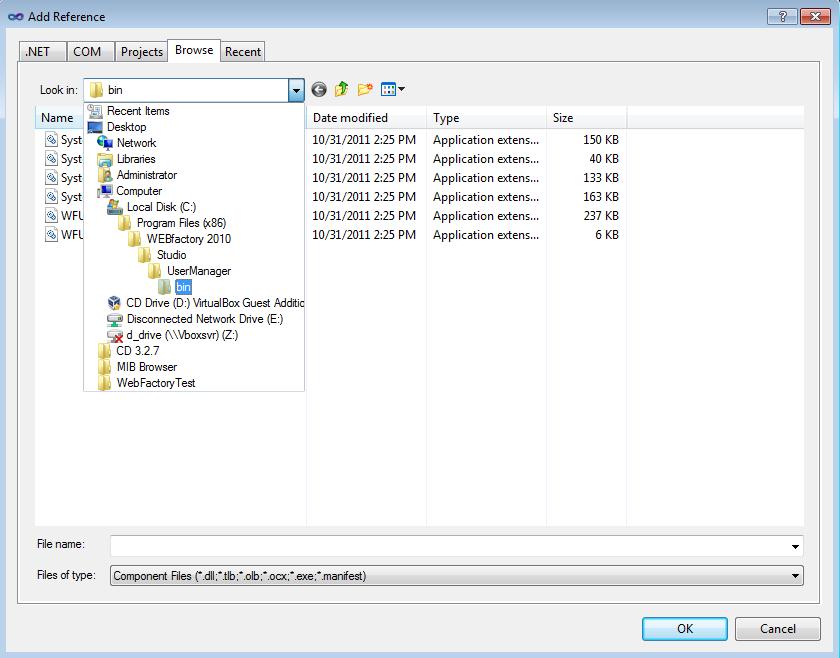
Task: Create a new folder
Action: tap(365, 89)
